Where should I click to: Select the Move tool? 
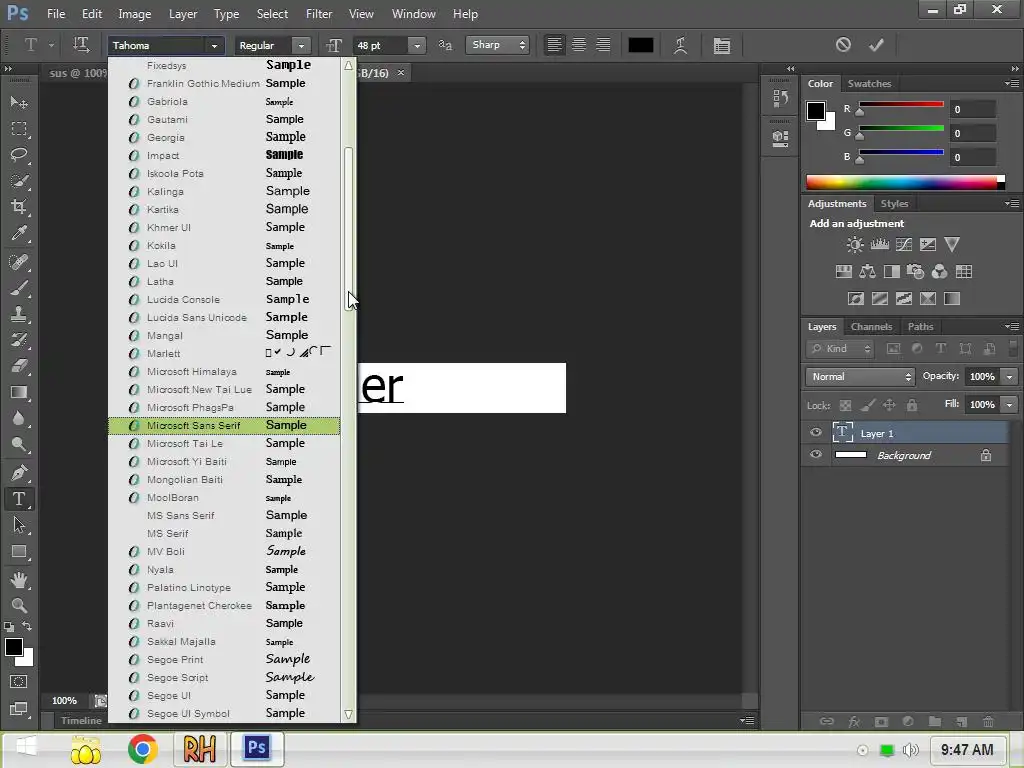[19, 103]
